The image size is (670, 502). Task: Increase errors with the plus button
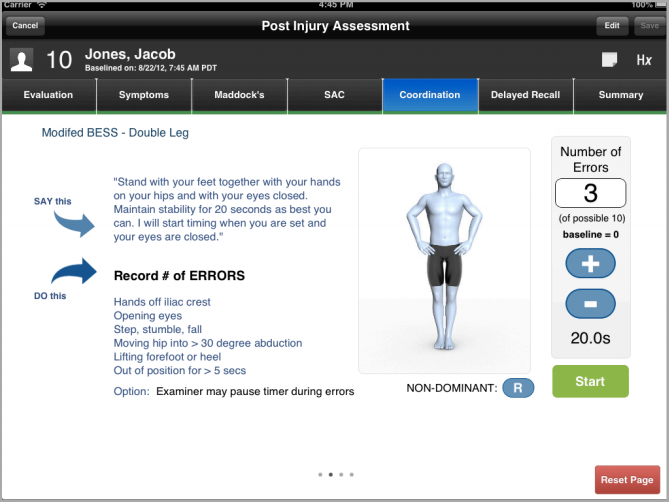click(591, 264)
